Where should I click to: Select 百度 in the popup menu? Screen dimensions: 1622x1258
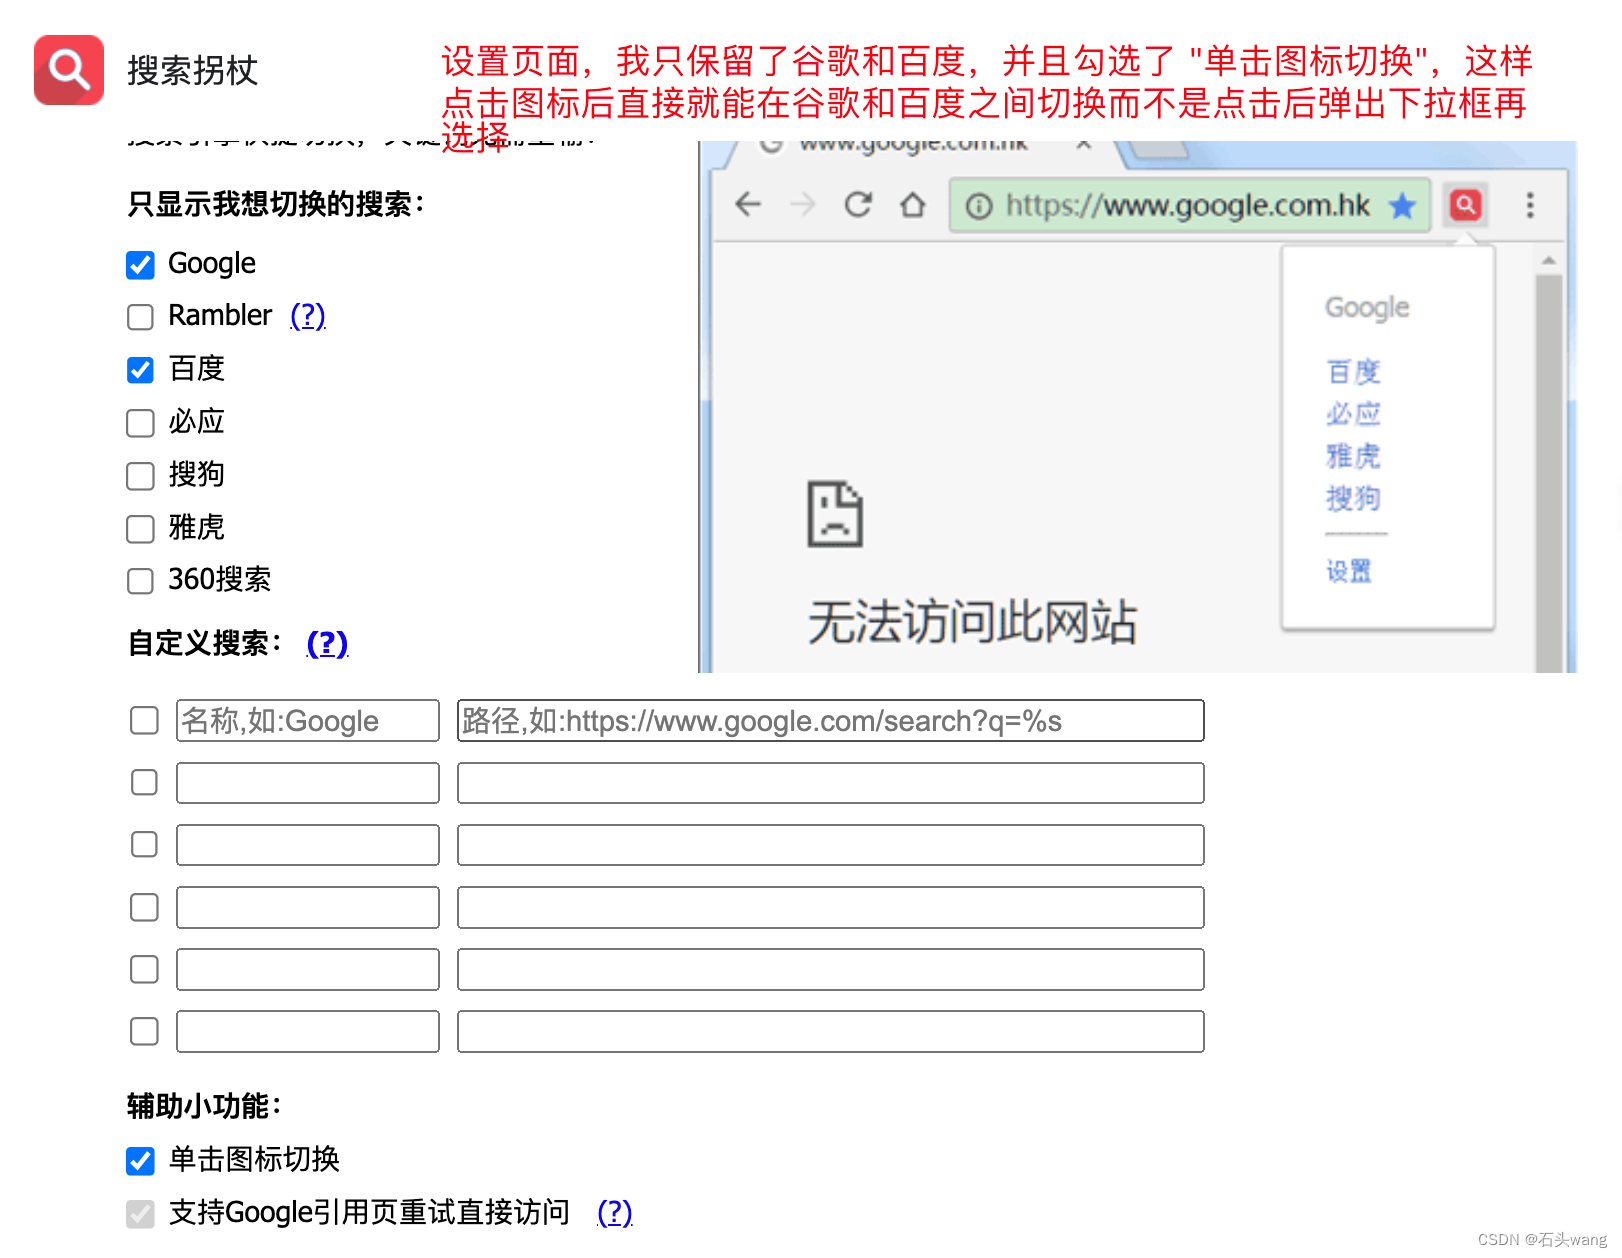click(1353, 371)
